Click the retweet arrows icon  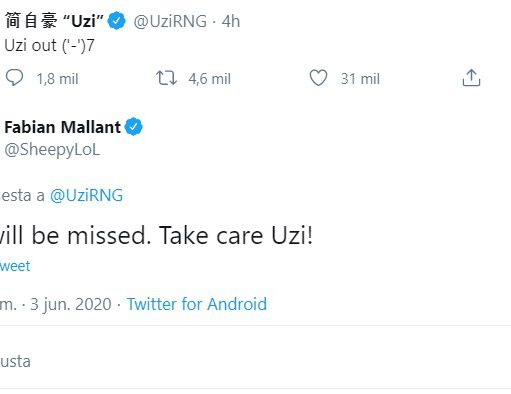point(166,78)
